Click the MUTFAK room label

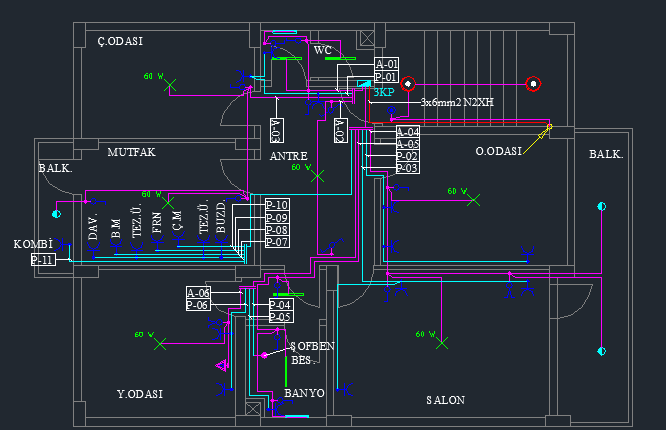(x=132, y=152)
